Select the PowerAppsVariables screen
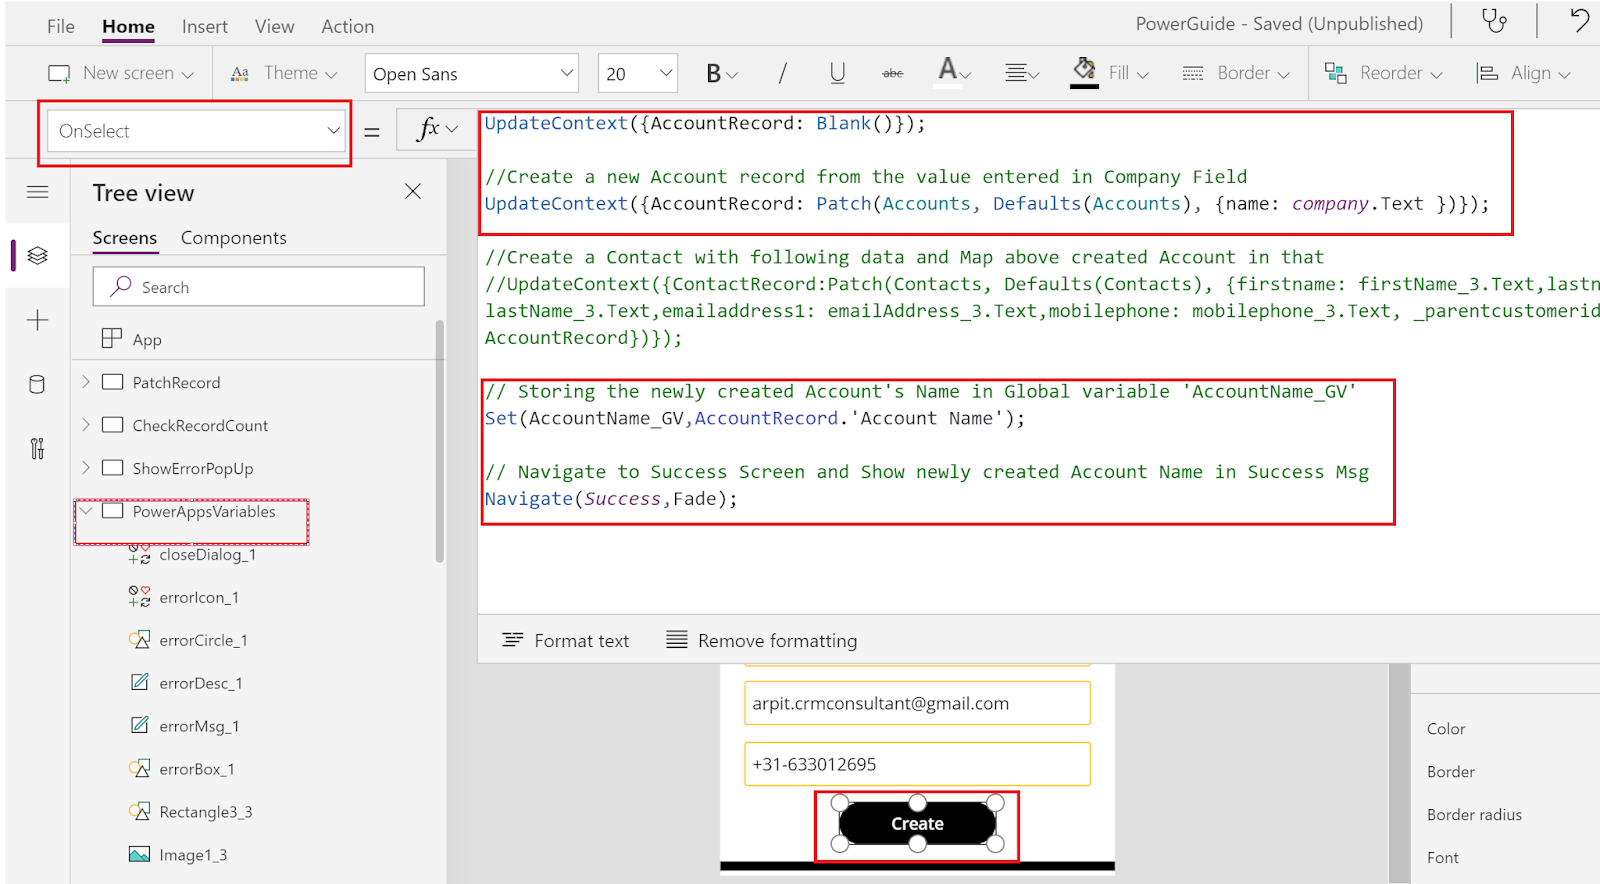This screenshot has height=884, width=1600. click(204, 512)
